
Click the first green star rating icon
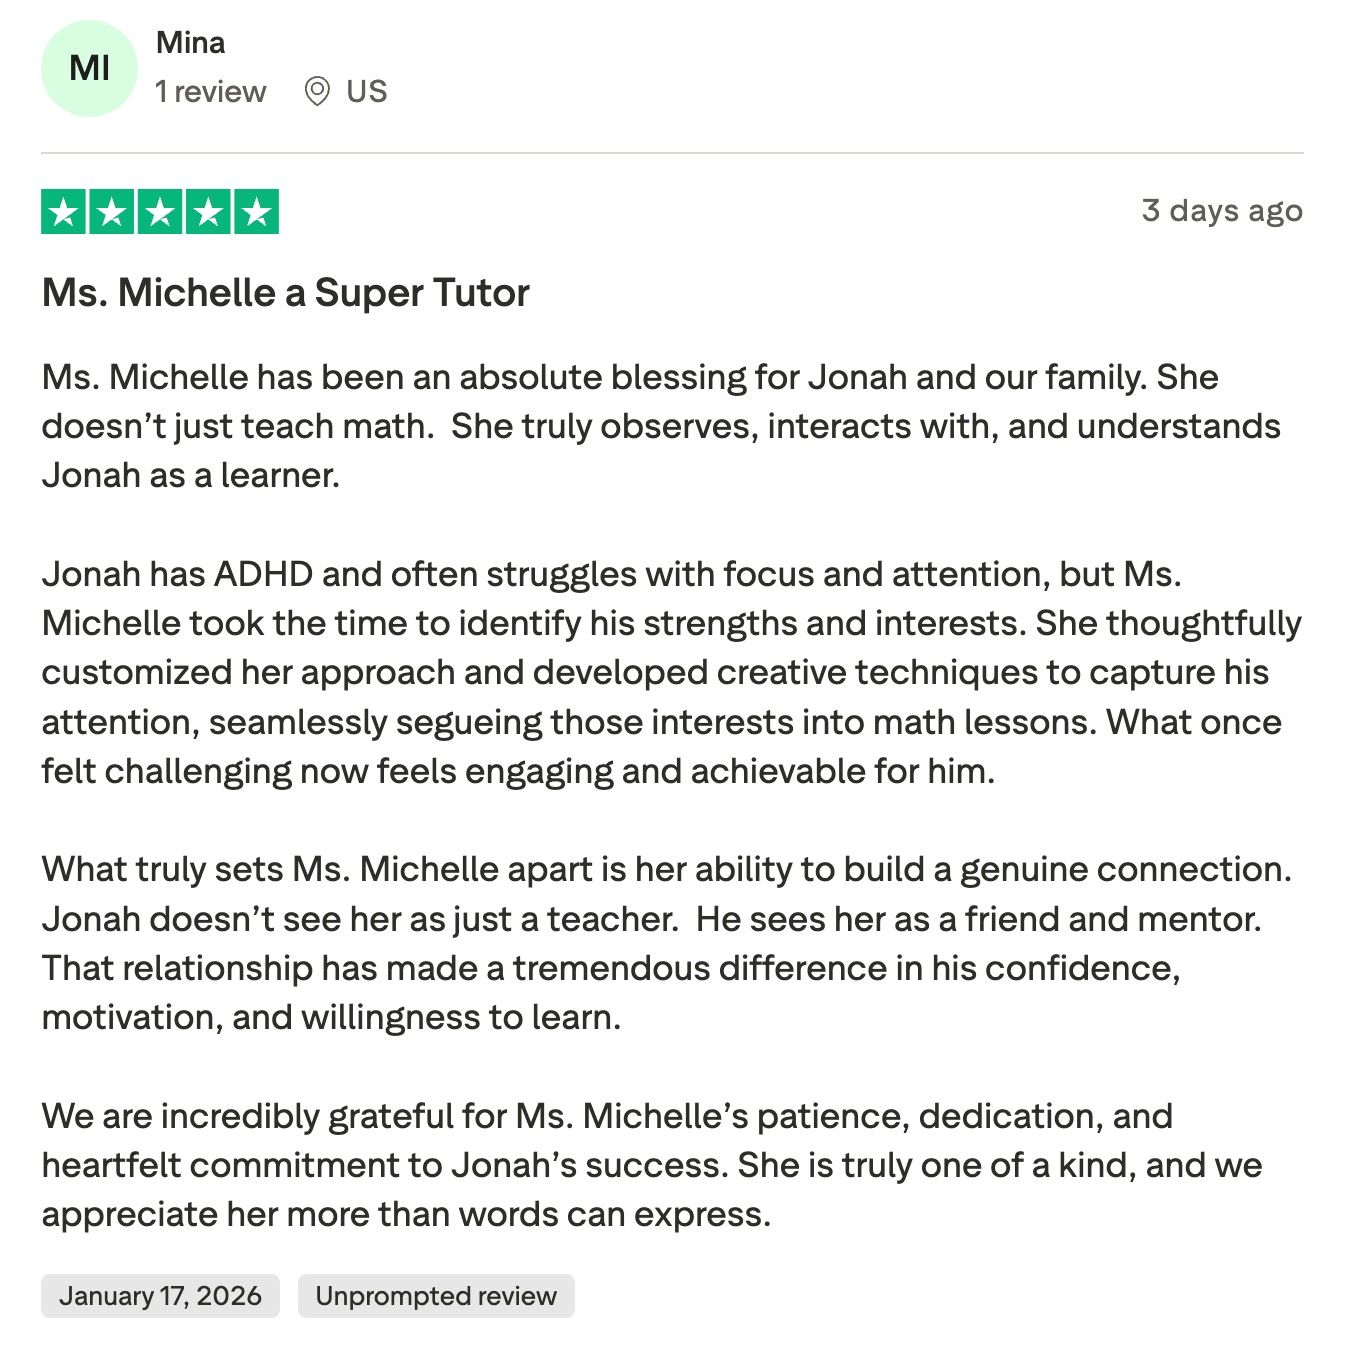(65, 211)
